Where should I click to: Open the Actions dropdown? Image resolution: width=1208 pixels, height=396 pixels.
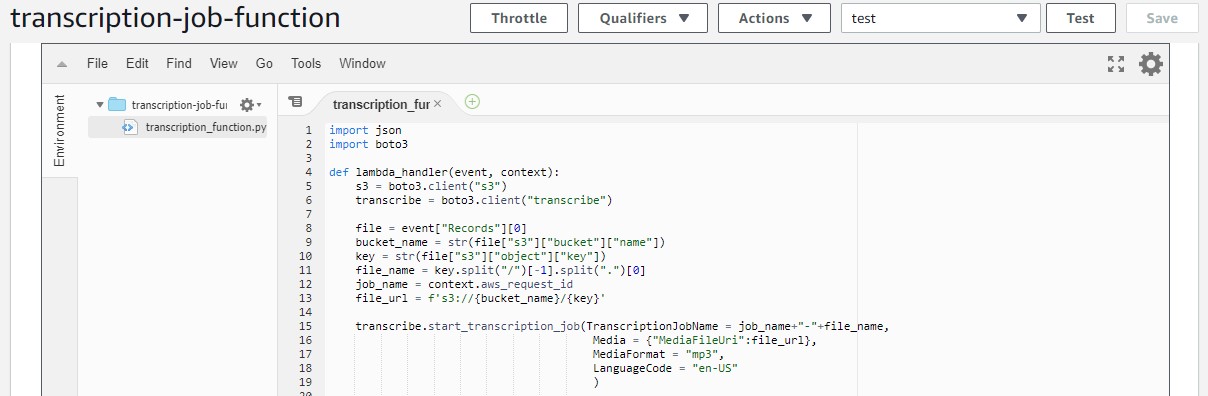point(774,18)
